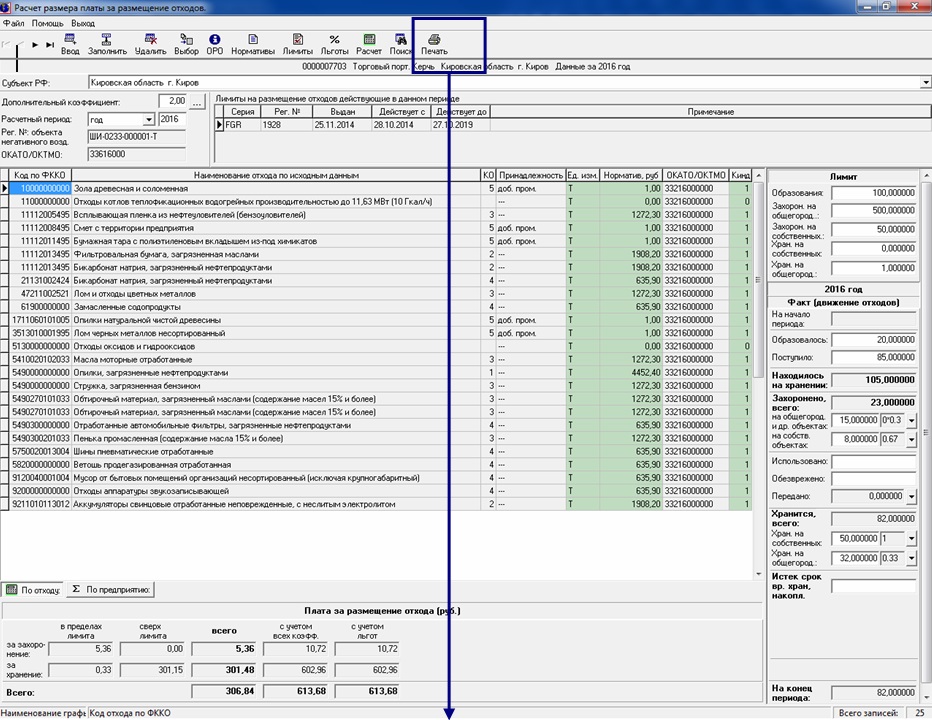
Task: Click the Заполнить toolbar icon
Action: coord(107,42)
